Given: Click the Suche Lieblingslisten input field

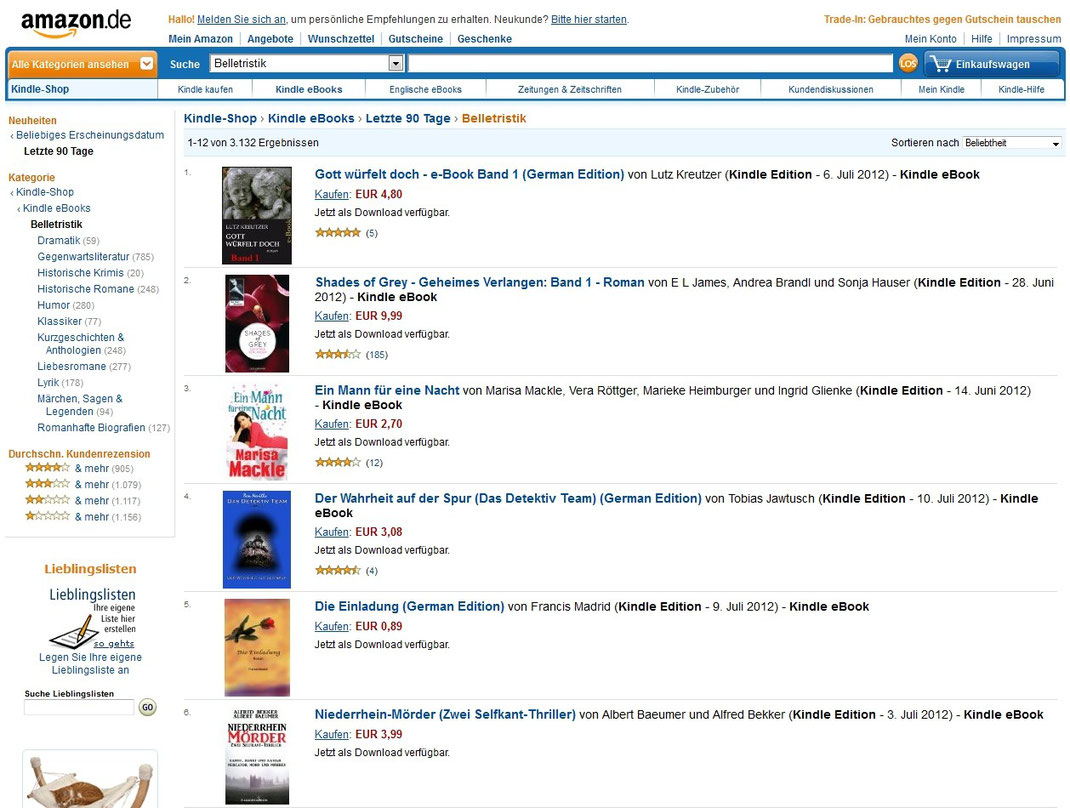Looking at the screenshot, I should [x=79, y=708].
